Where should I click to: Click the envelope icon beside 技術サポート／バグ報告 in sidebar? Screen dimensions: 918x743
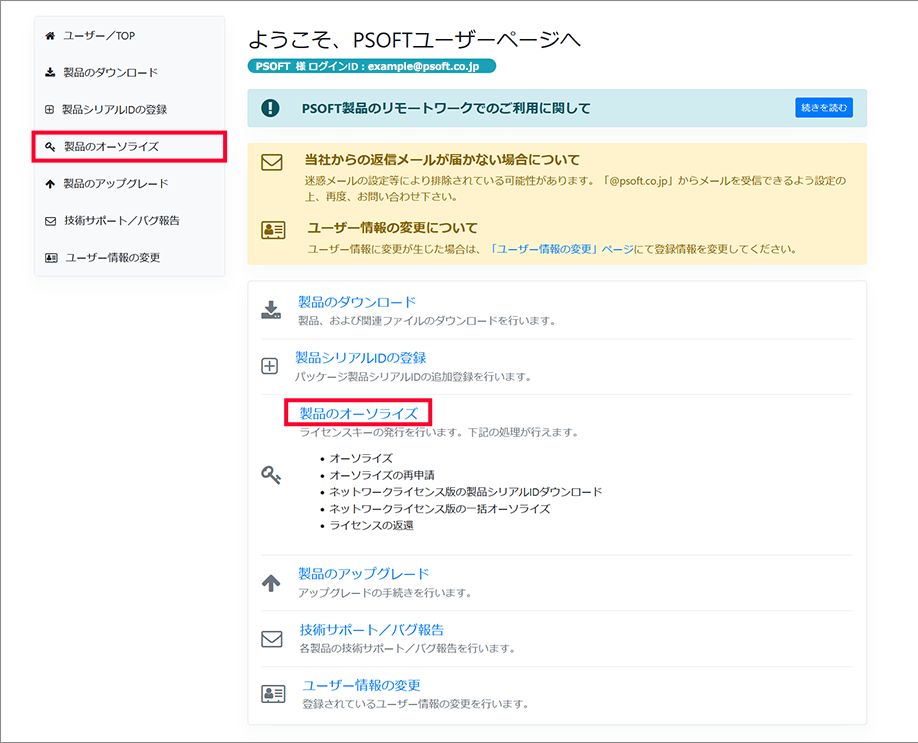[50, 221]
